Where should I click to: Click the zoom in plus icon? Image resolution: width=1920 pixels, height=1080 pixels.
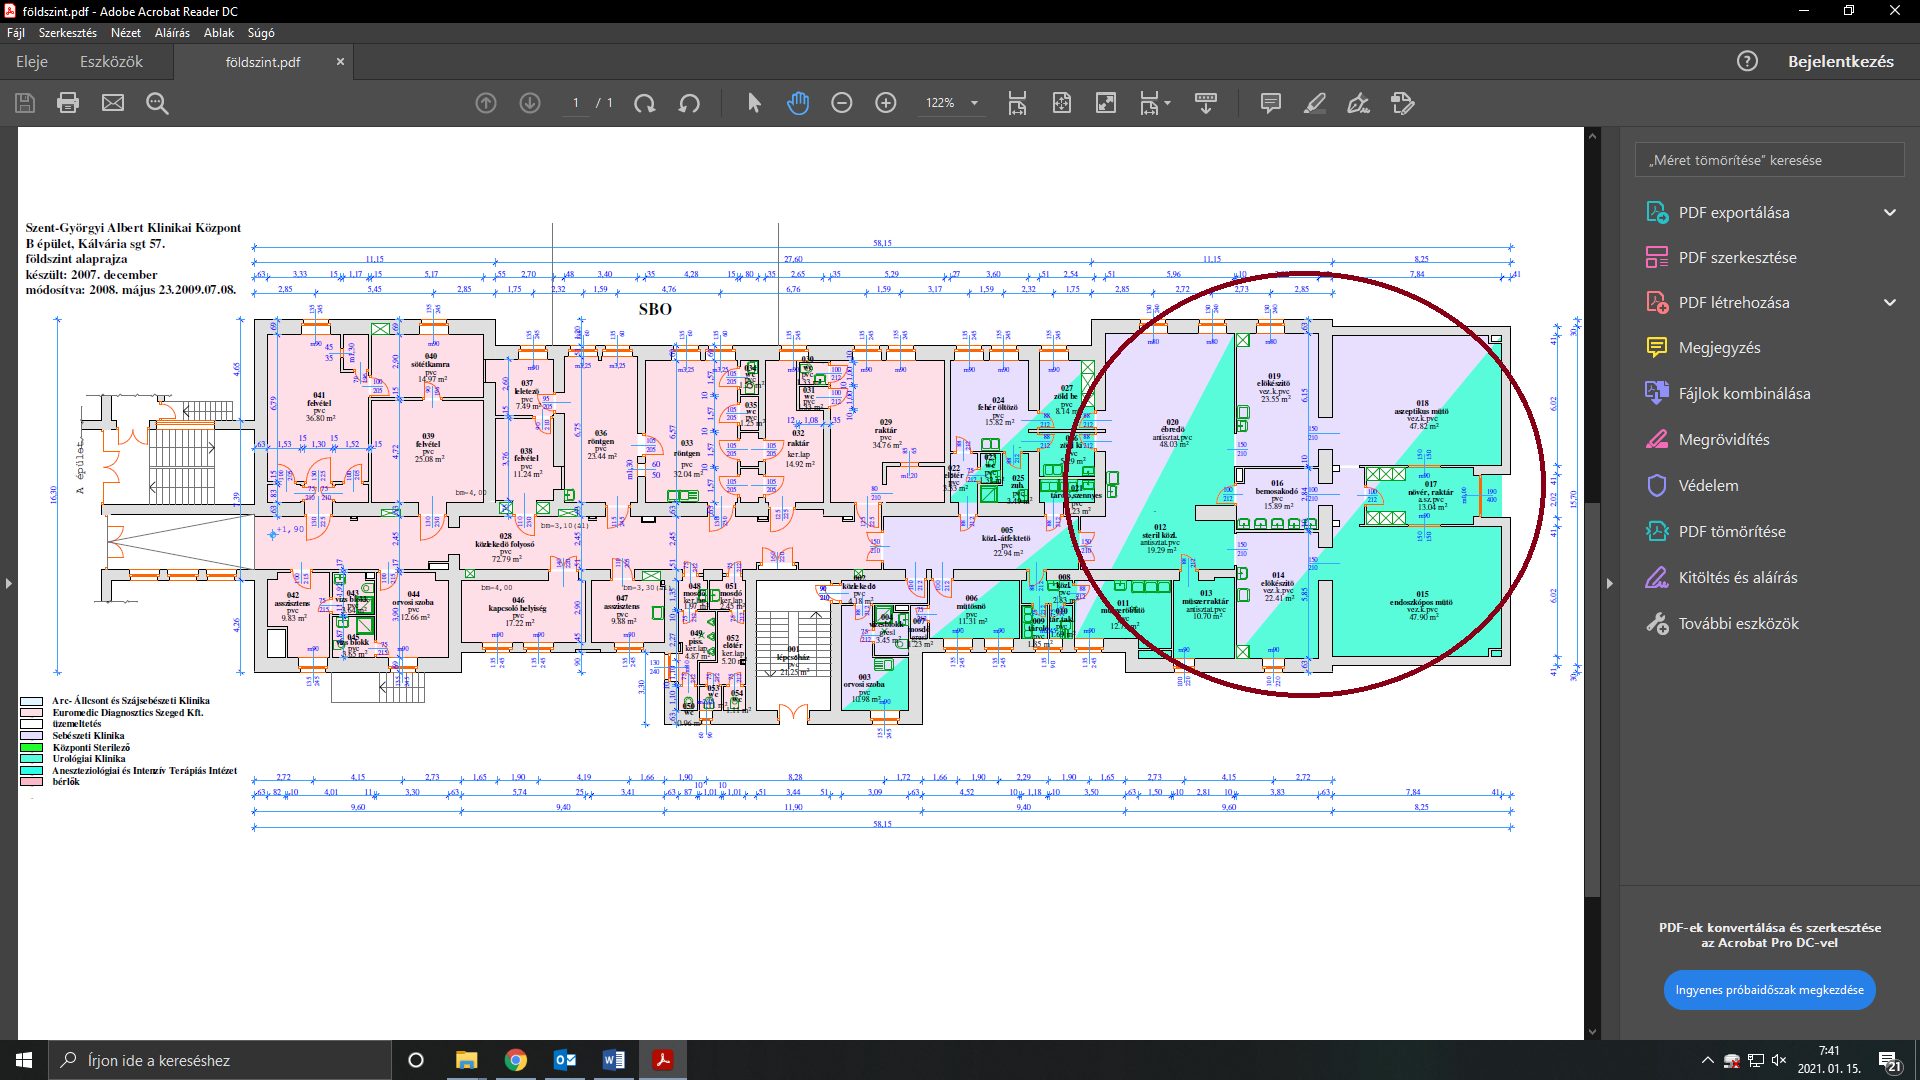(886, 103)
